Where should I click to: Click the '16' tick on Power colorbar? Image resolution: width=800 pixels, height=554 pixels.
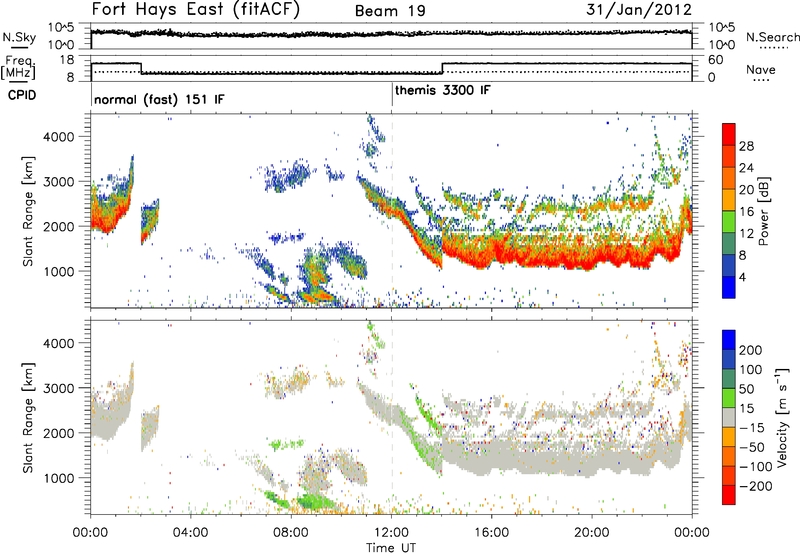(x=746, y=212)
